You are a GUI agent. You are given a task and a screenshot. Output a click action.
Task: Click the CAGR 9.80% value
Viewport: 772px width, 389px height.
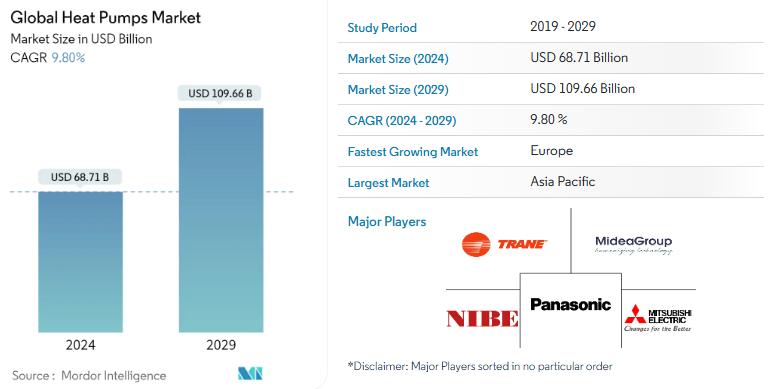(68, 58)
